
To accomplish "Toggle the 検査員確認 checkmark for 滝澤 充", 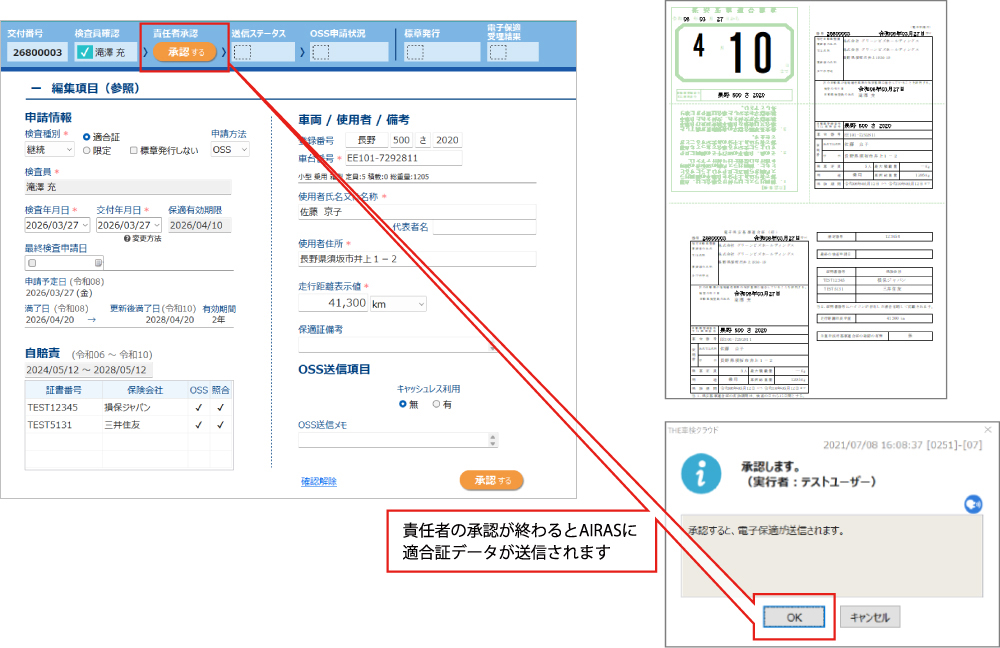I will (x=85, y=53).
